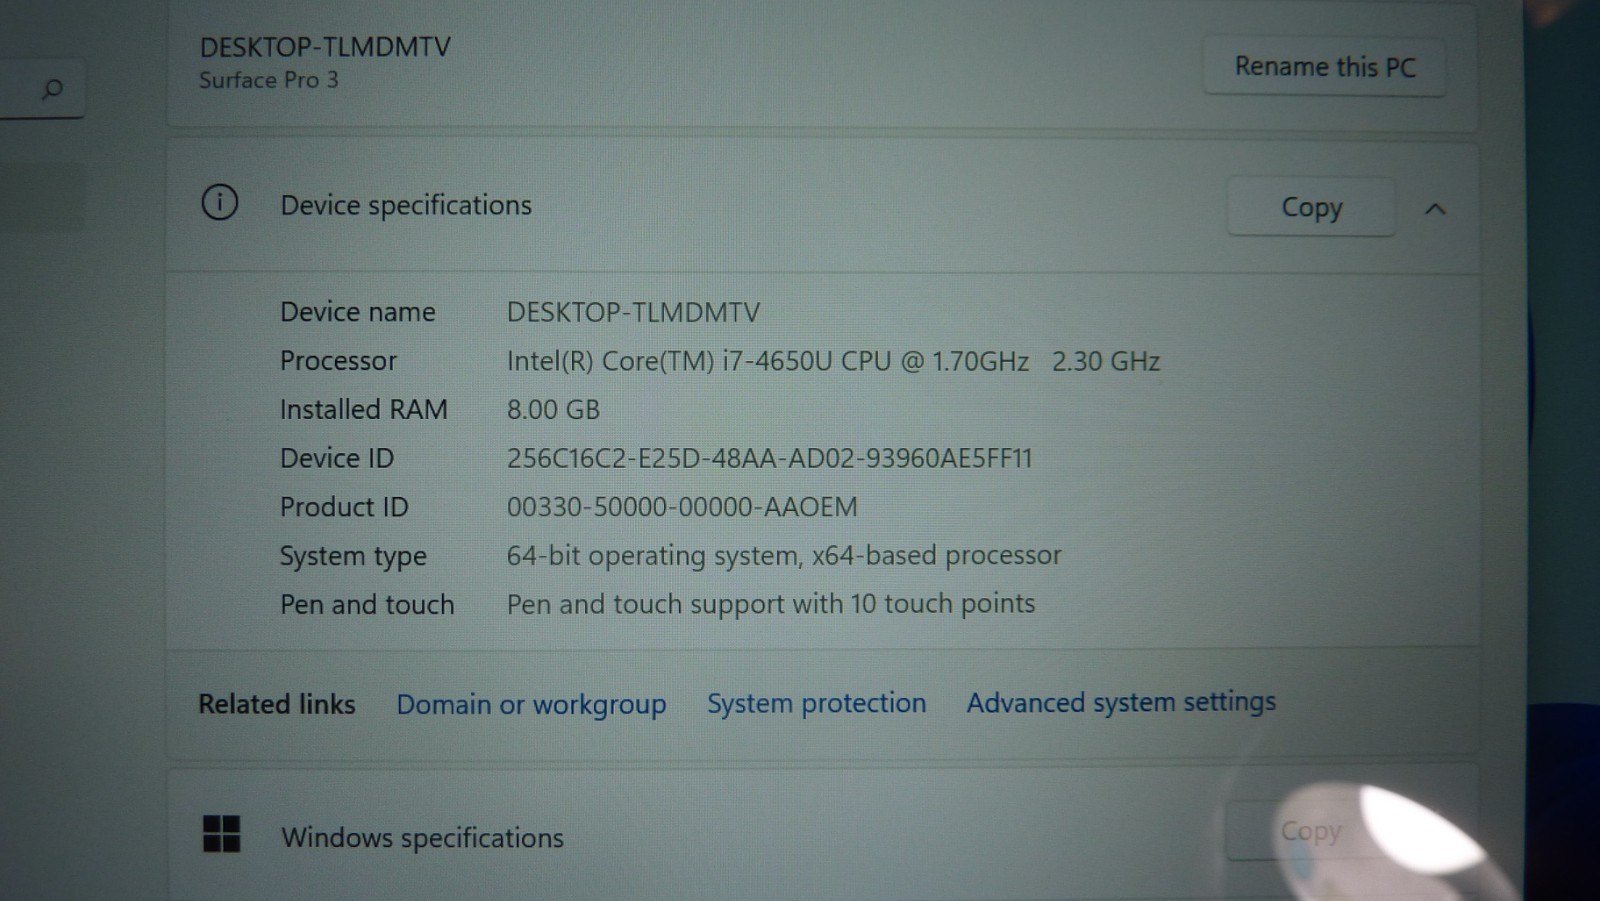Click the search magnifier icon
The height and width of the screenshot is (901, 1600).
tap(52, 90)
